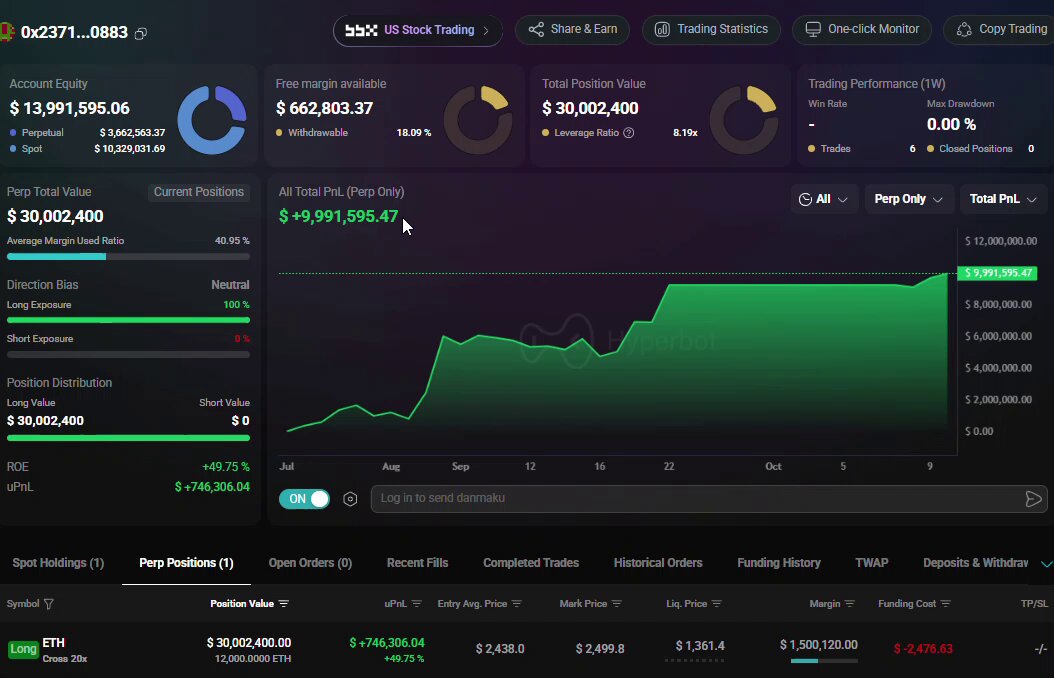Sort by Position Value column icon

284,603
